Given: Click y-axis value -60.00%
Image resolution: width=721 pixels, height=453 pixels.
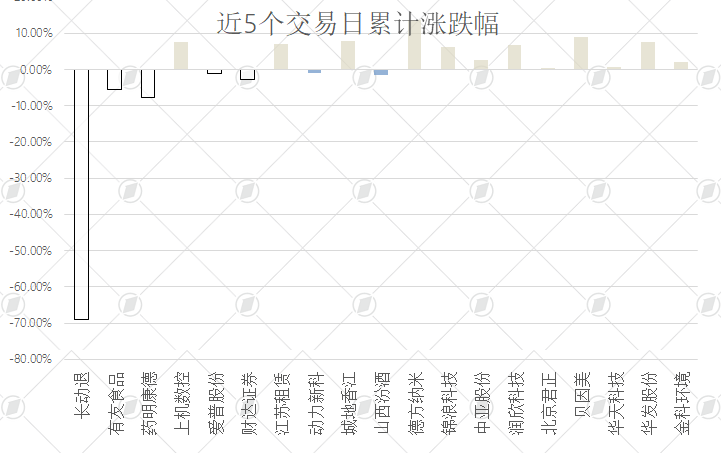Looking at the screenshot, I should click(31, 287).
